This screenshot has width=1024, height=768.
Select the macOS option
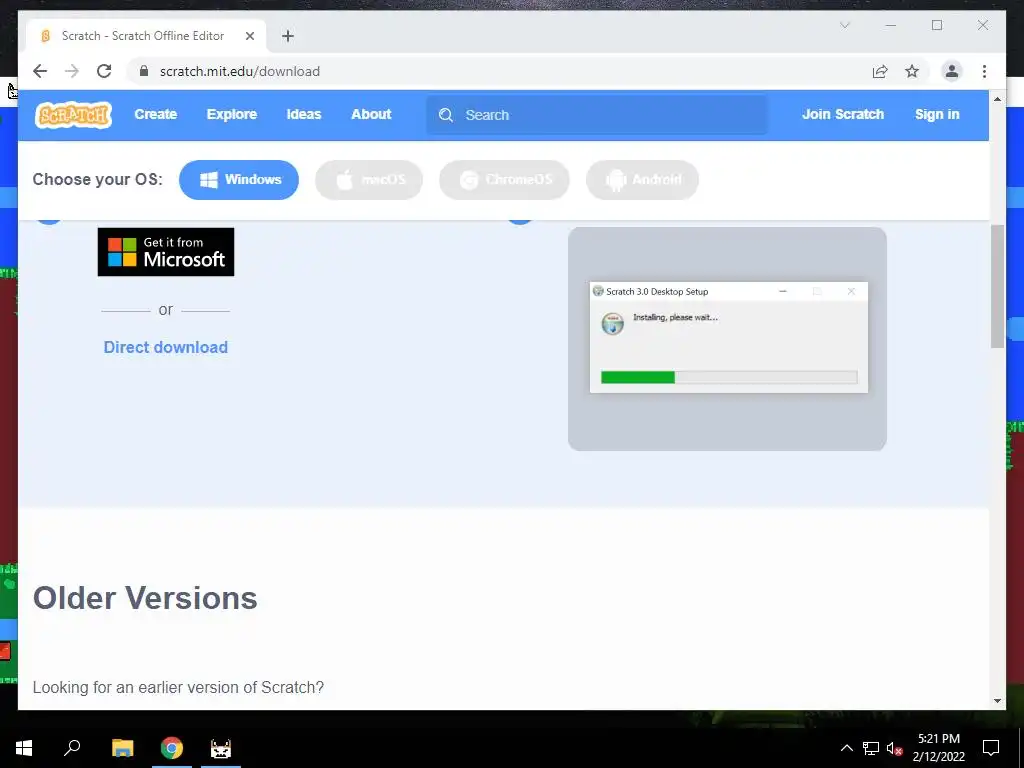pos(369,180)
